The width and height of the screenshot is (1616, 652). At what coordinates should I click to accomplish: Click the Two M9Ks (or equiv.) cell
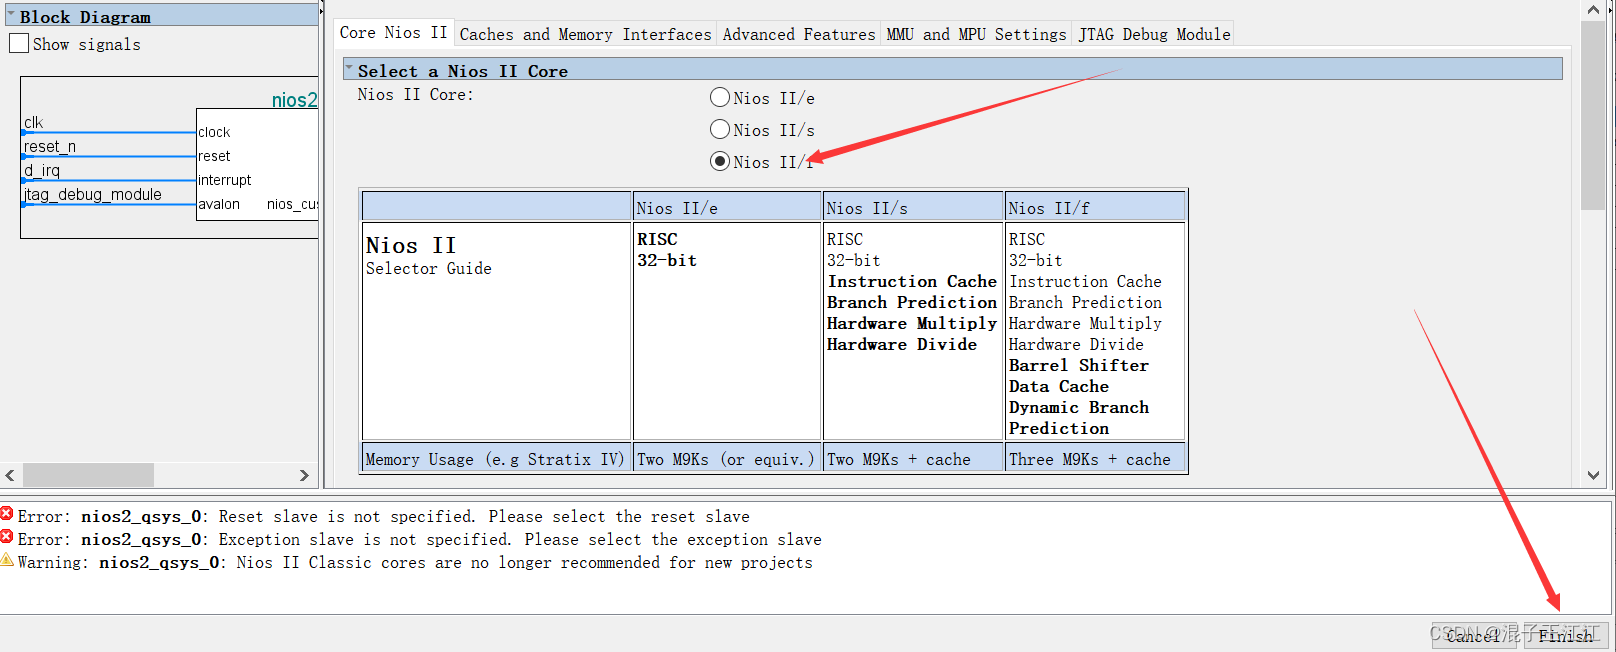pos(727,458)
